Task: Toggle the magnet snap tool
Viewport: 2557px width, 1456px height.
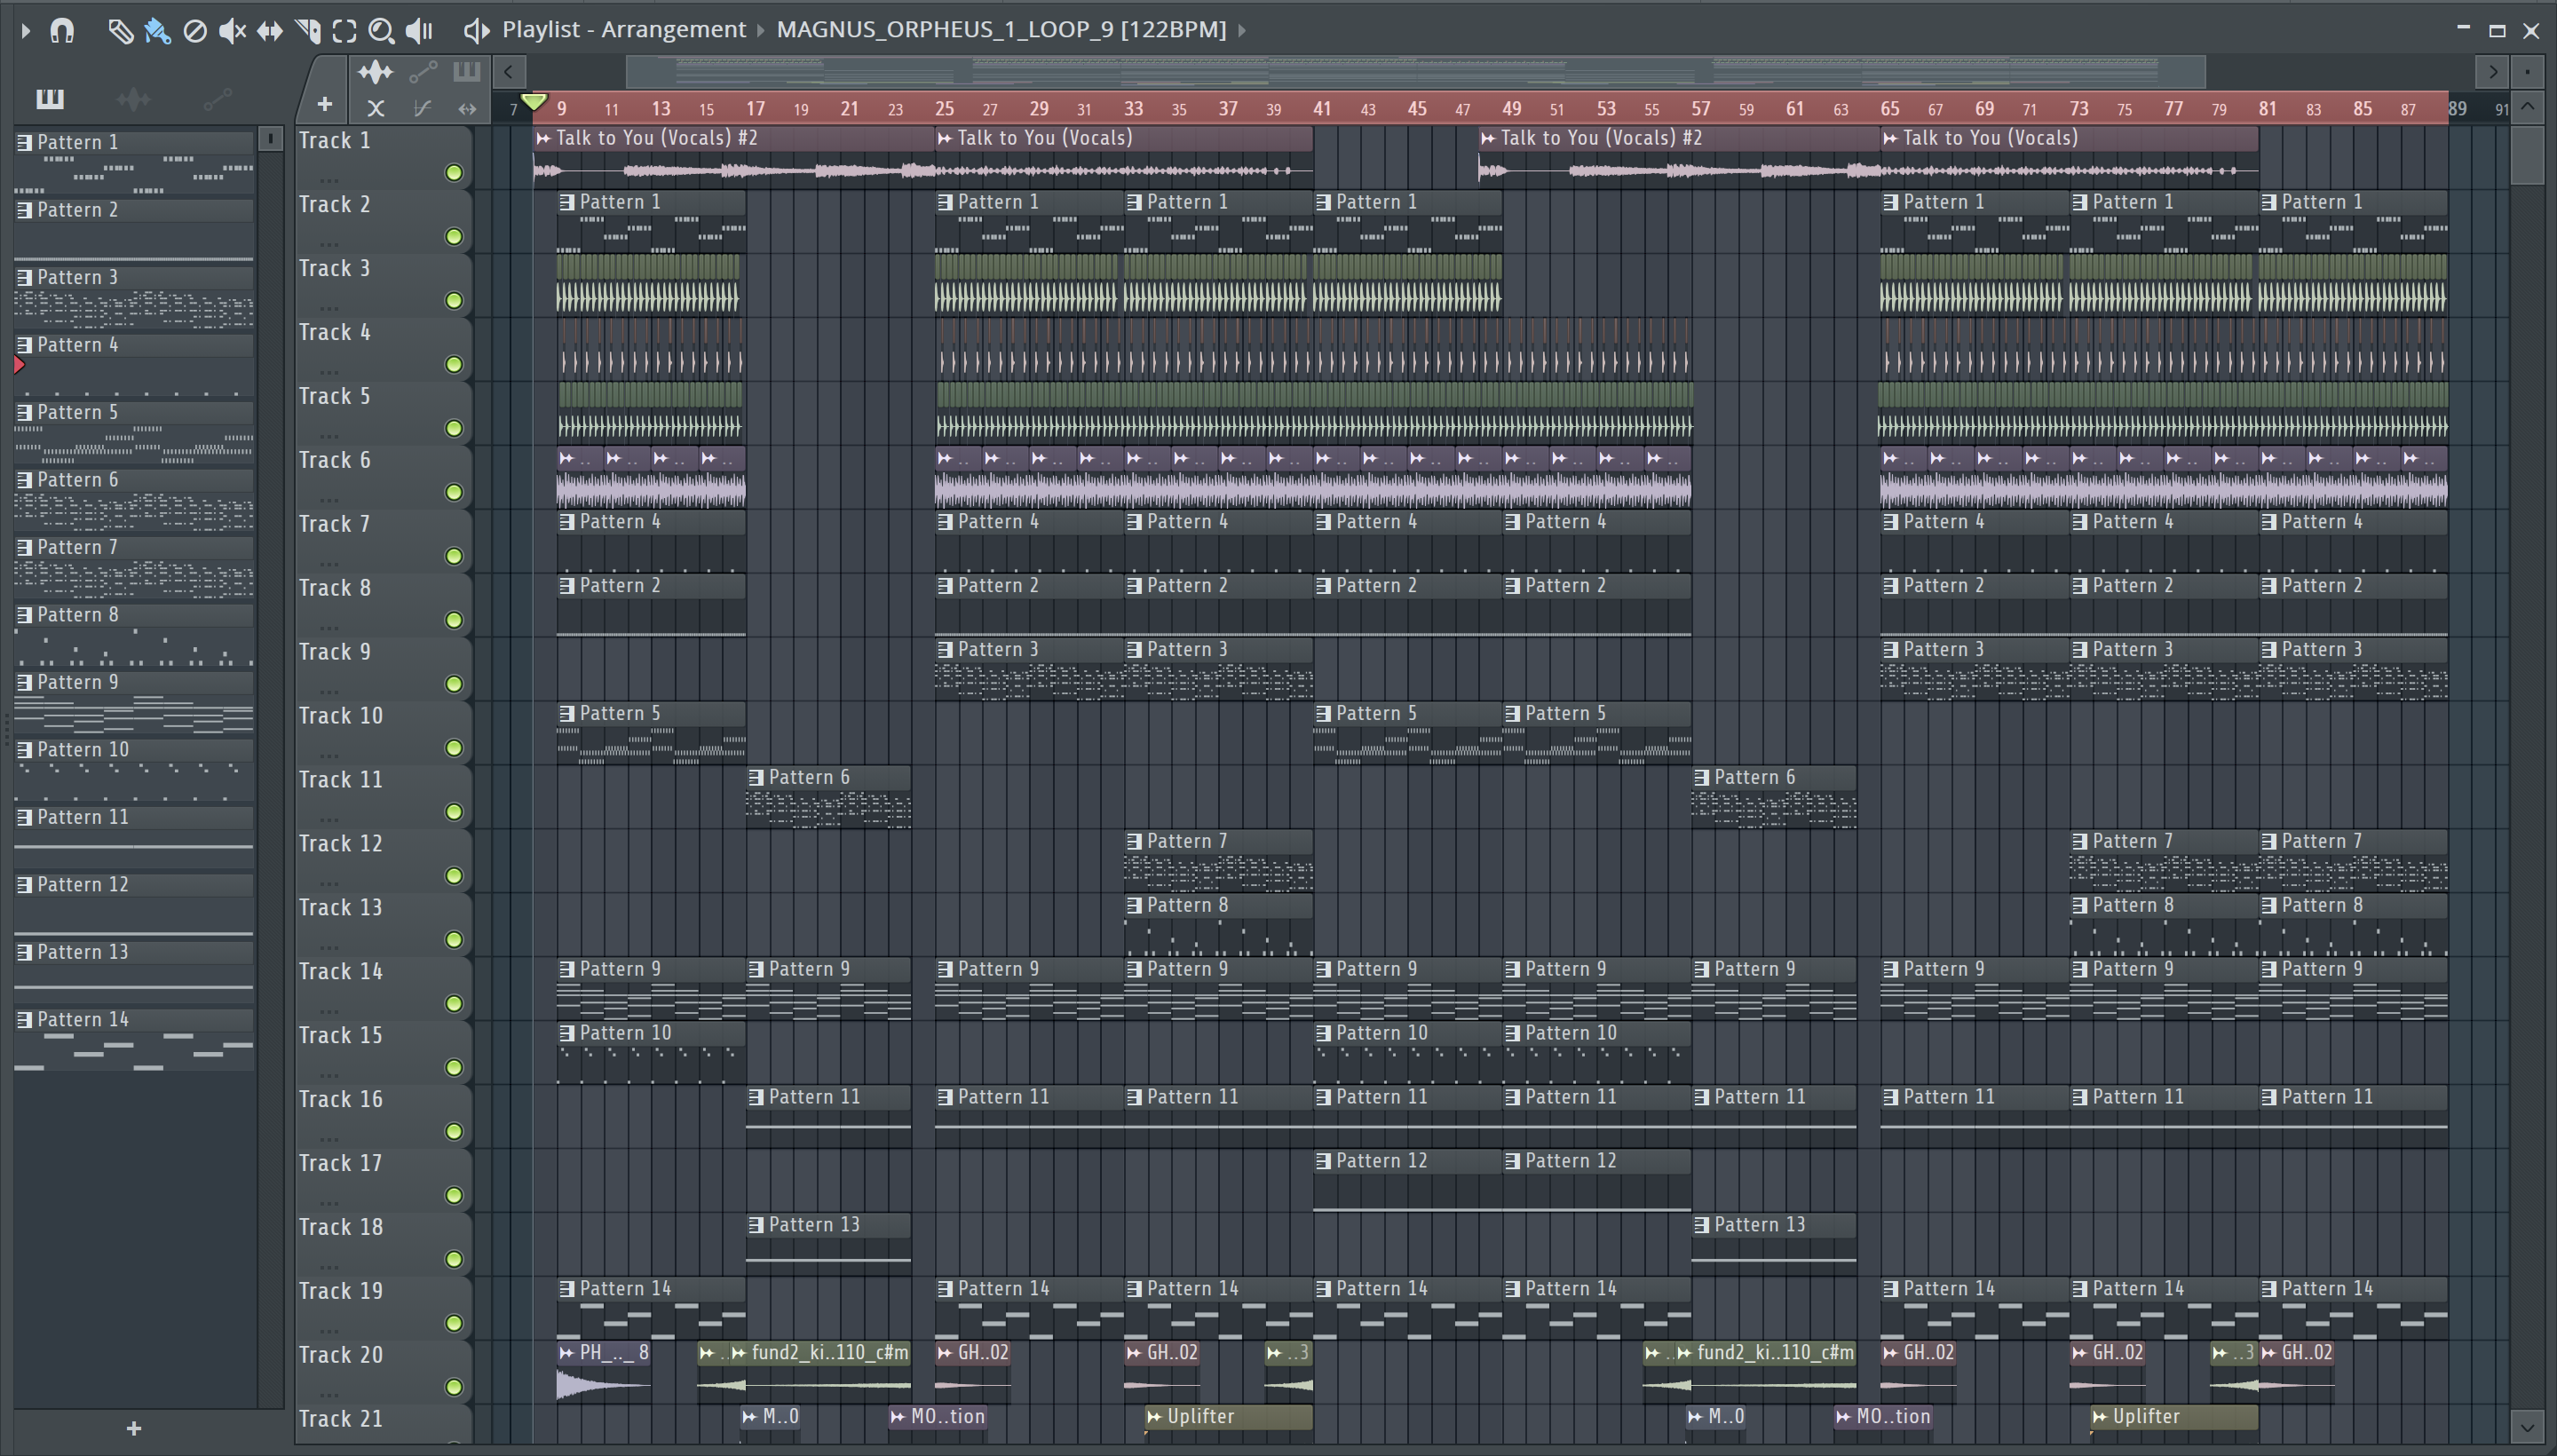Action: pyautogui.click(x=62, y=31)
